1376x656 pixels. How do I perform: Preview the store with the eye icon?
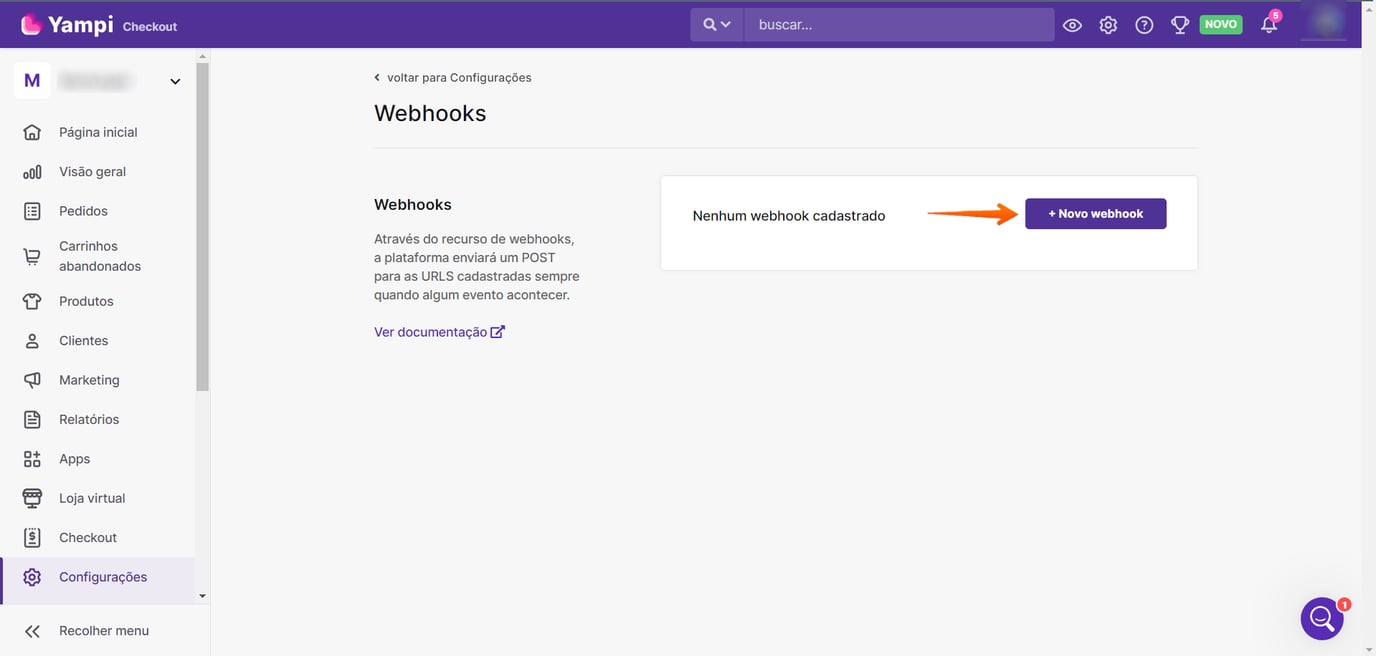pyautogui.click(x=1072, y=24)
